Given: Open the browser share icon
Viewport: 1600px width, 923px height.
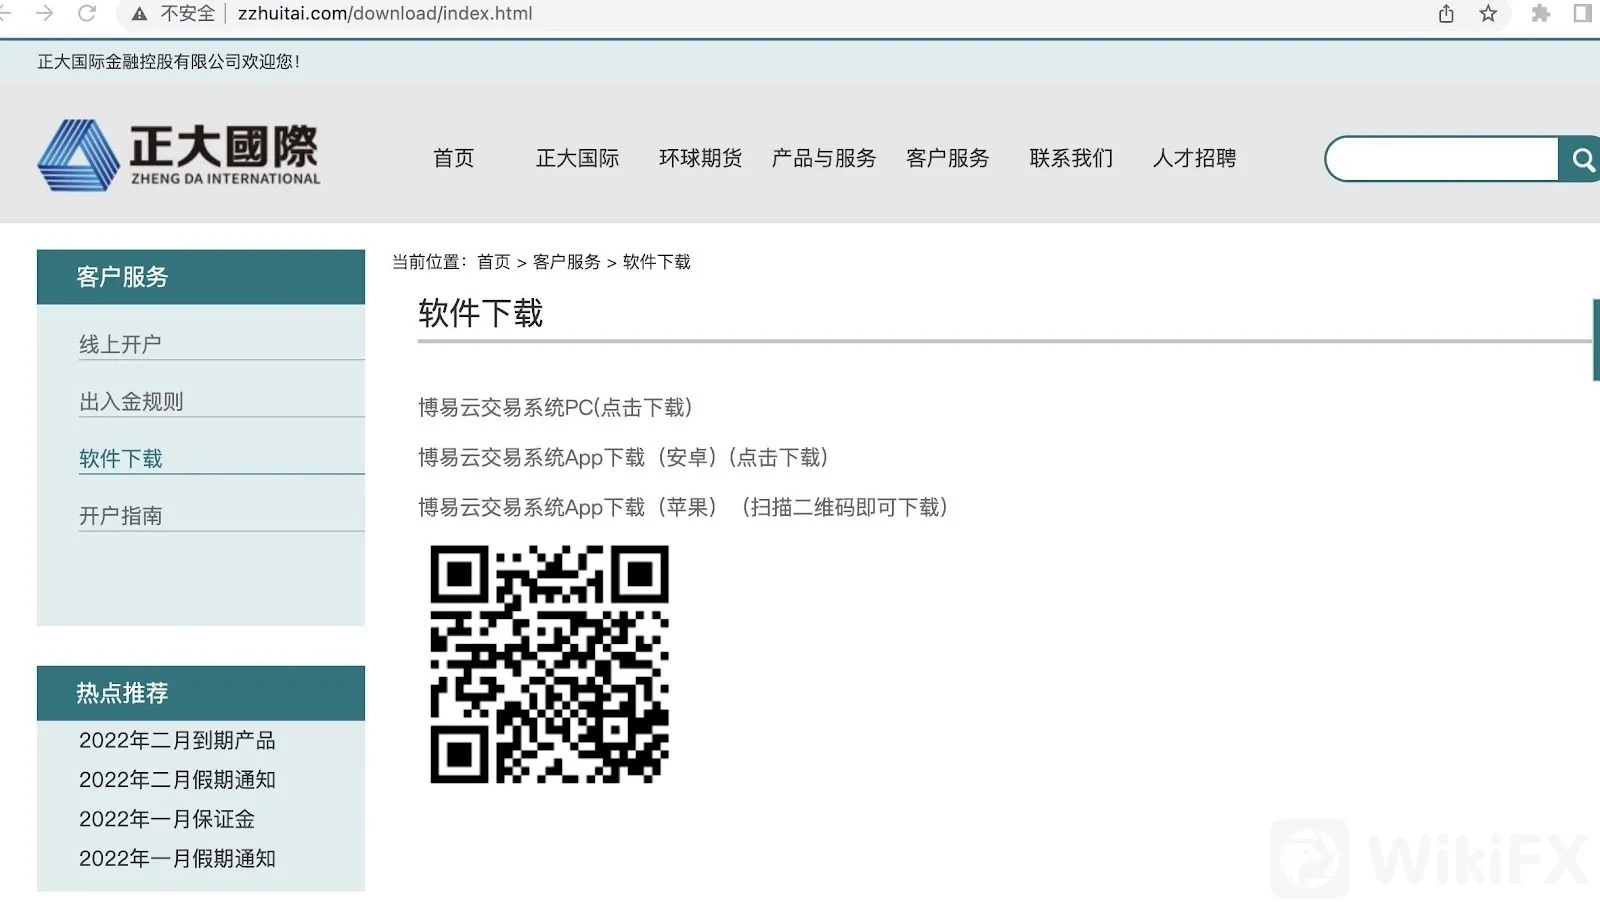Looking at the screenshot, I should click(1446, 14).
